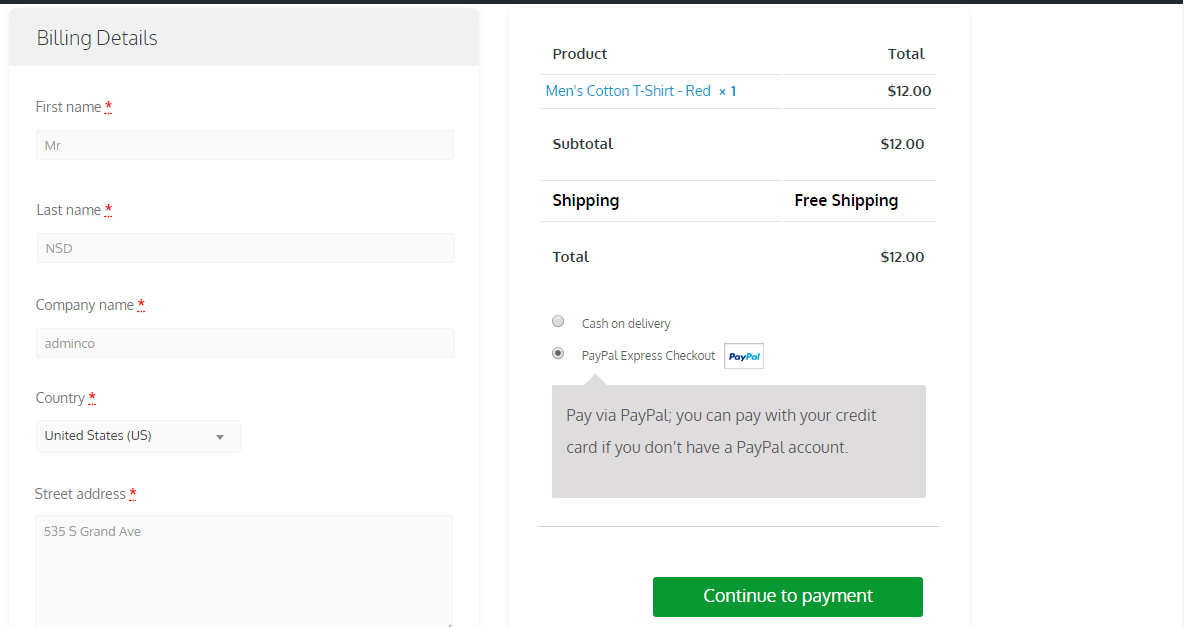The width and height of the screenshot is (1184, 627).
Task: Click the Shipping row label
Action: tap(585, 200)
